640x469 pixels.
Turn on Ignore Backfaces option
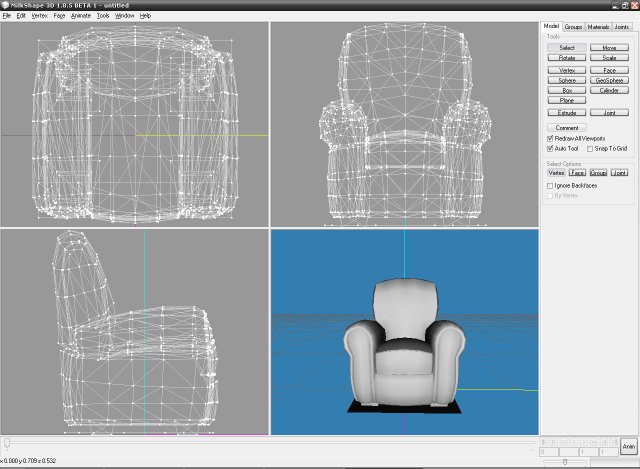pyautogui.click(x=551, y=185)
